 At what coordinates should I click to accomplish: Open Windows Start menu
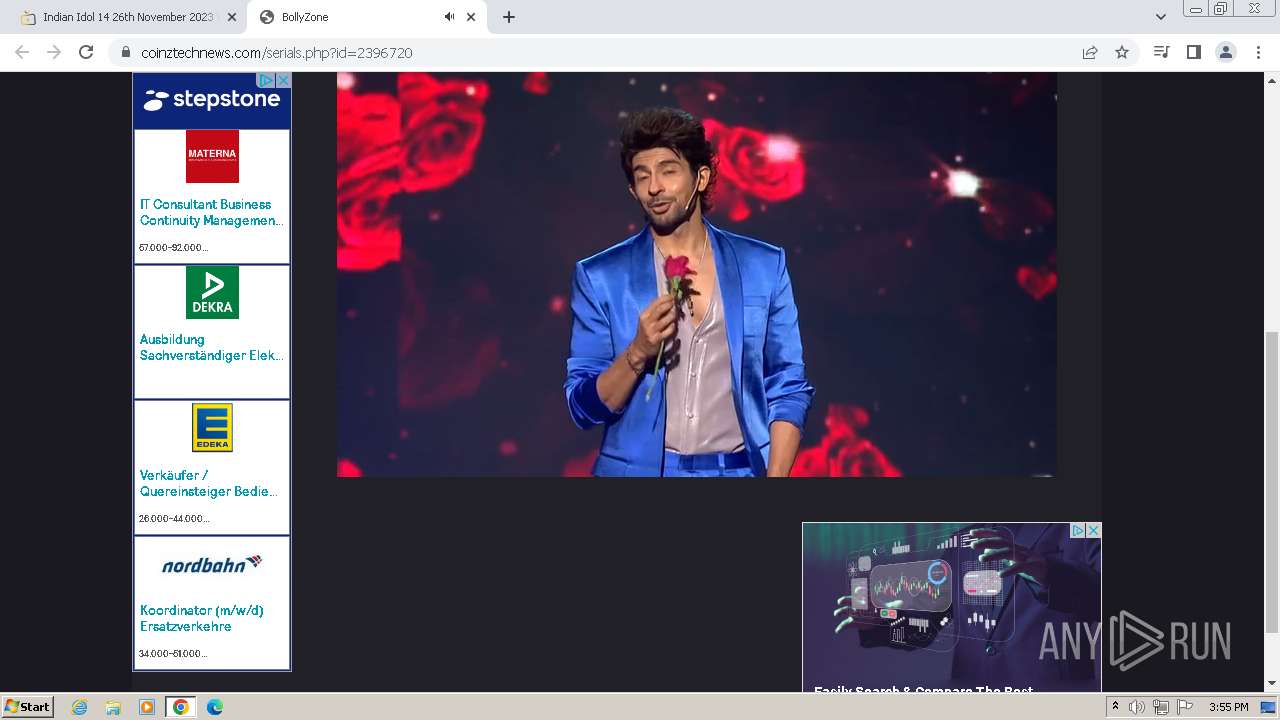tap(28, 706)
